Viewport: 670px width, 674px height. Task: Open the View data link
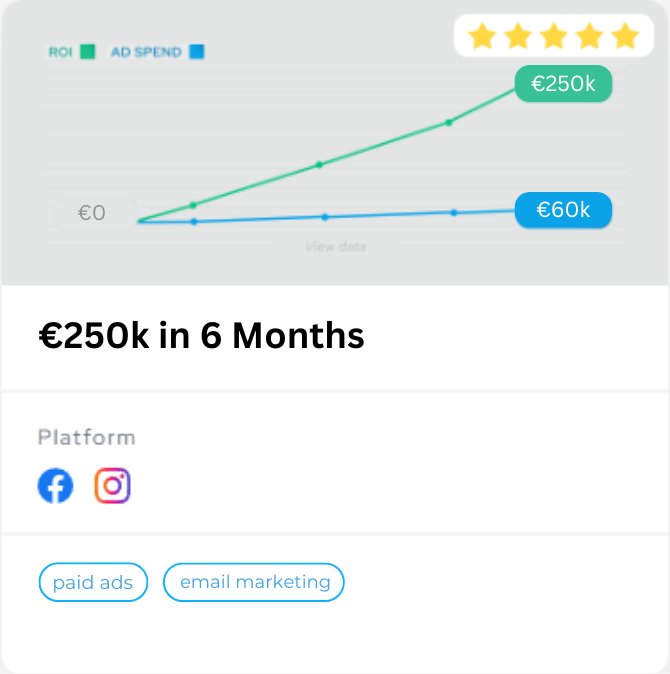click(336, 247)
